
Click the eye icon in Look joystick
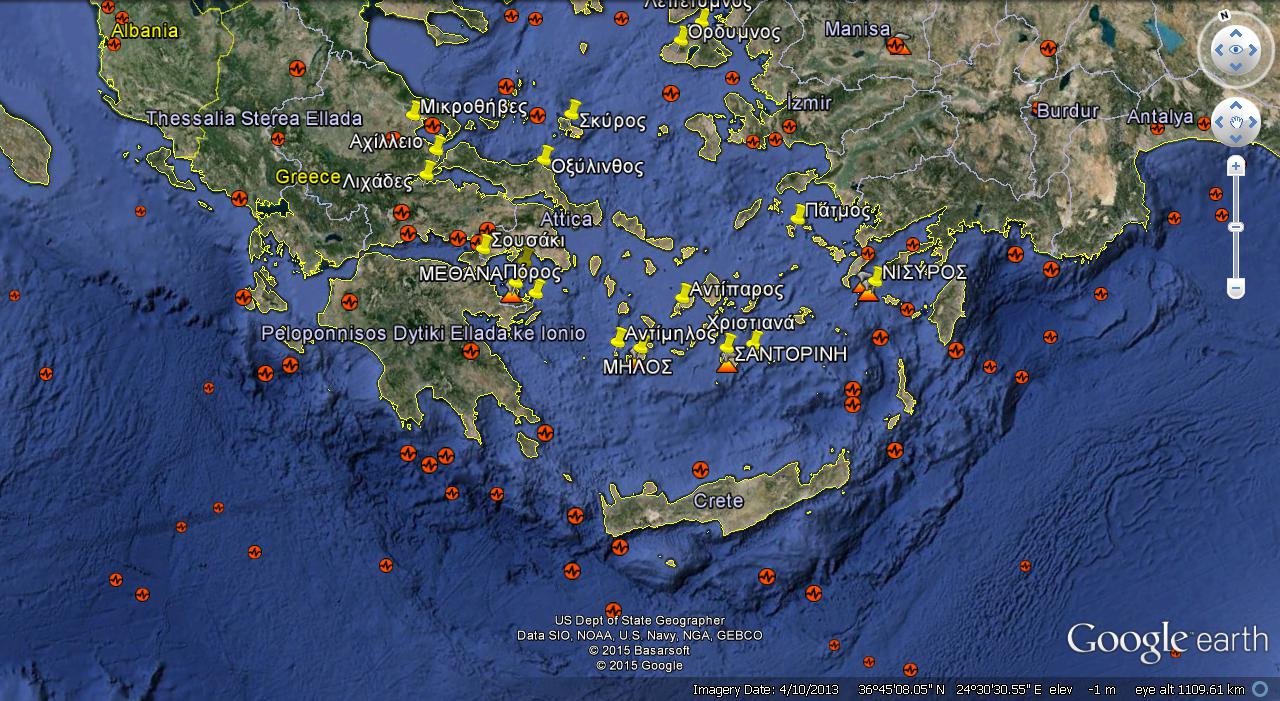(1236, 49)
